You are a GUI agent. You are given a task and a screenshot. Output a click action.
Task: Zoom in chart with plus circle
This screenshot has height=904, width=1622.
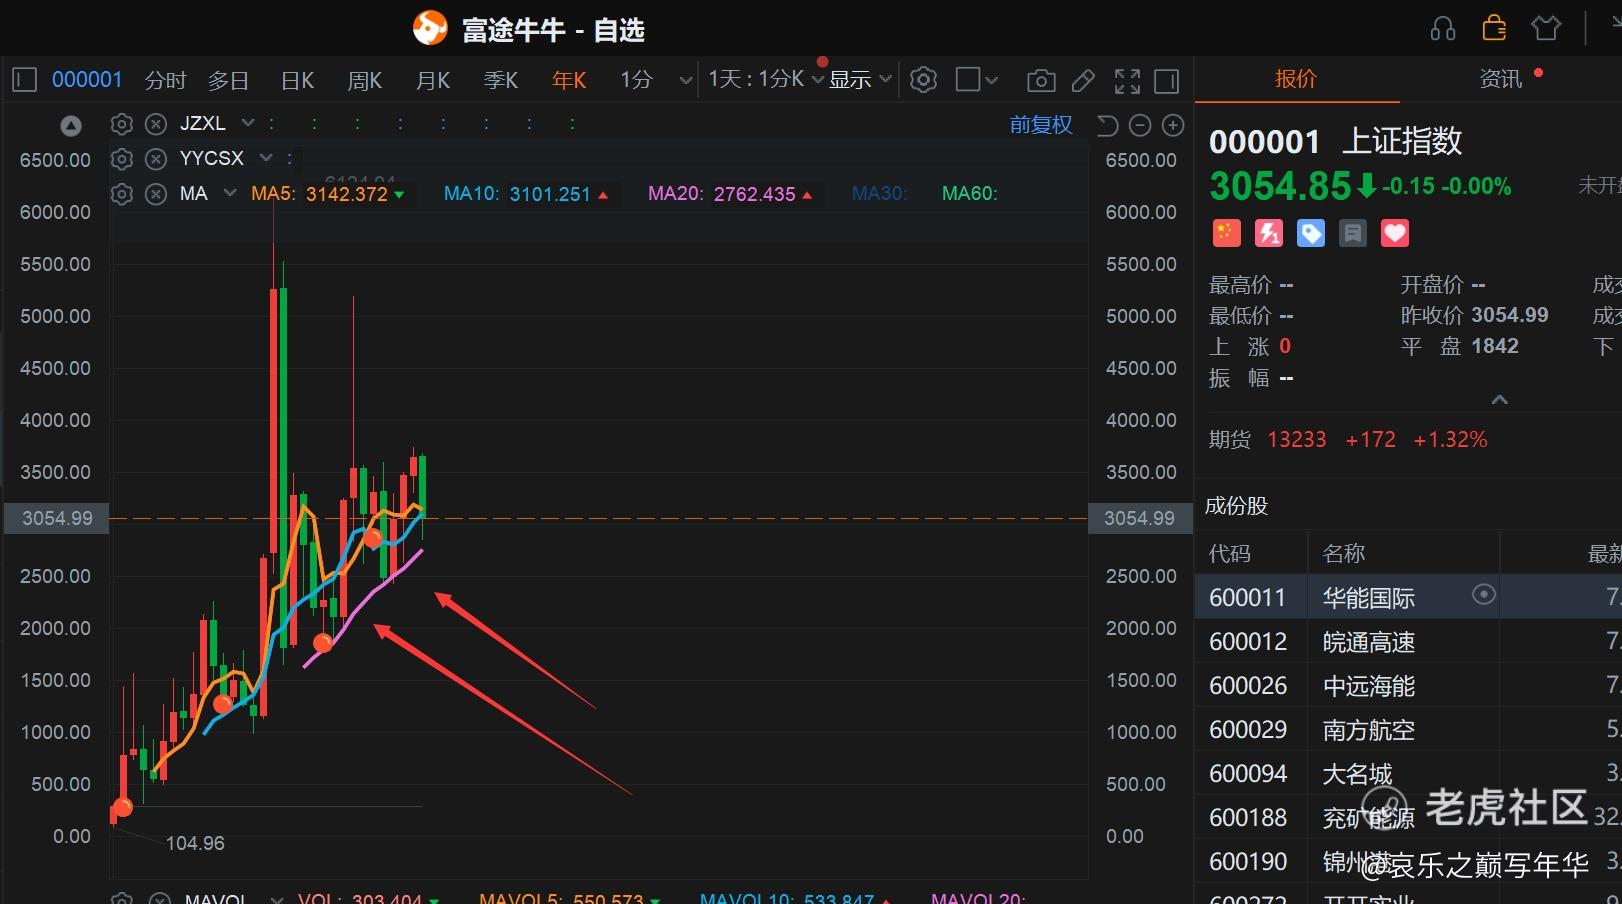pyautogui.click(x=1173, y=125)
